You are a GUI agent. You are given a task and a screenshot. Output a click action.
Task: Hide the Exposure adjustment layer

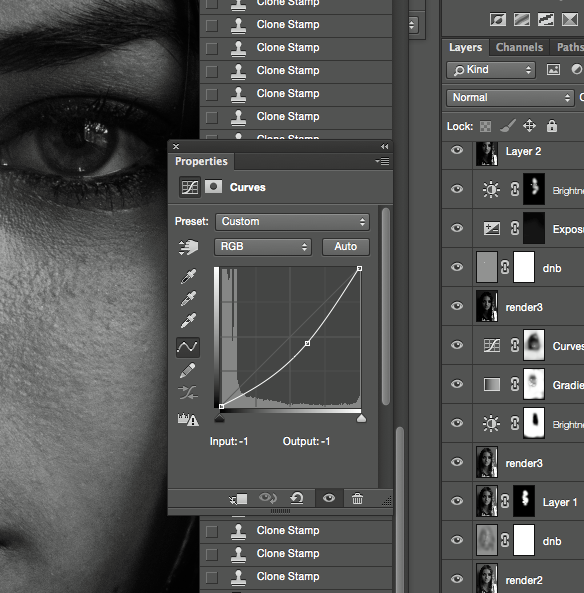pyautogui.click(x=457, y=228)
